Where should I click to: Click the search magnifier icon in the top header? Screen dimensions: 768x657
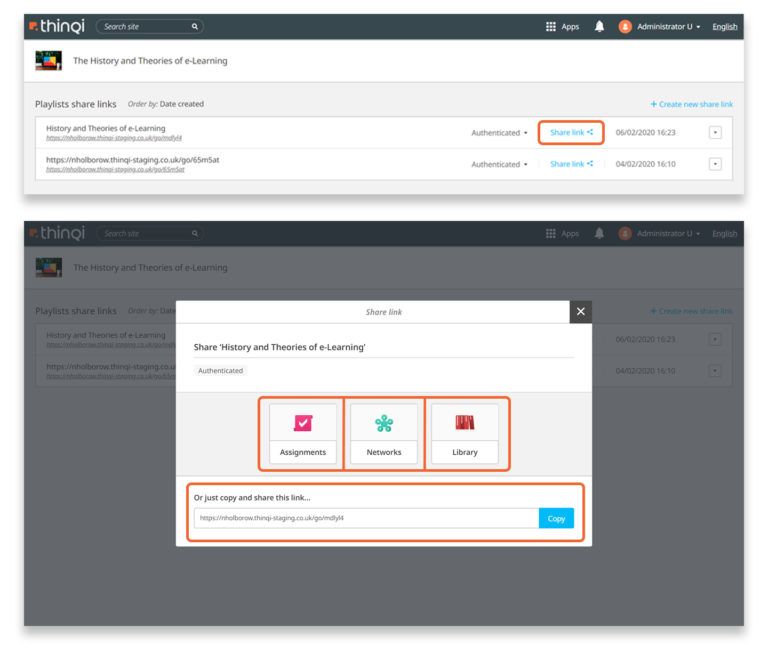[x=194, y=26]
